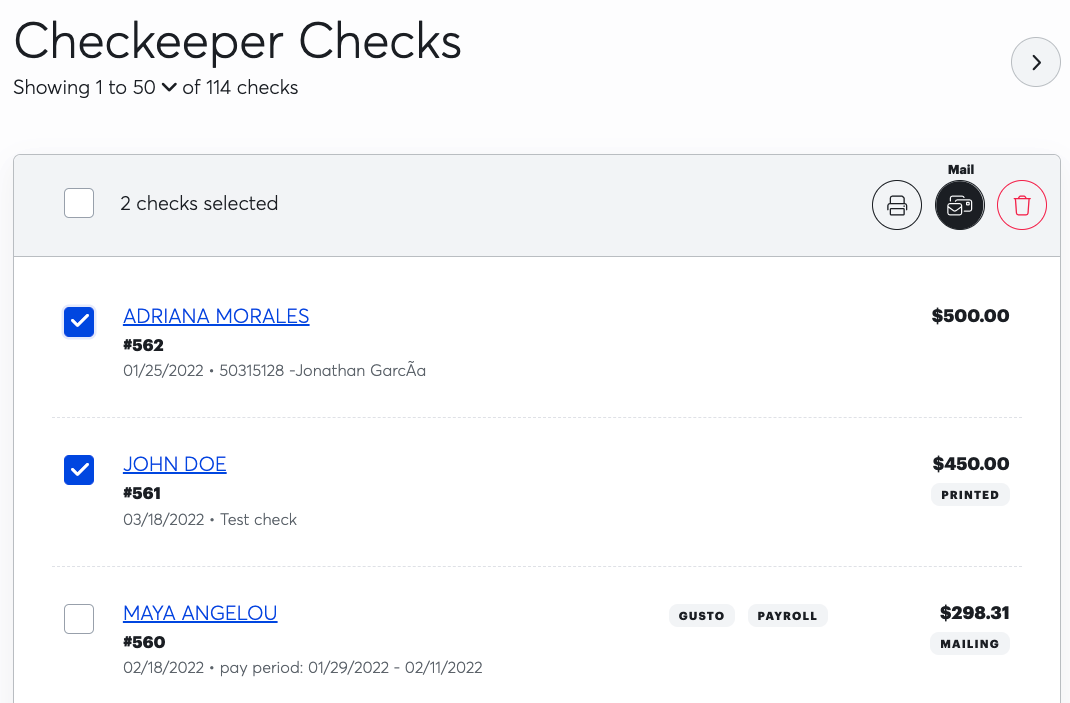Click the red trash delete icon
Screen dimensions: 1070x703
point(1021,204)
